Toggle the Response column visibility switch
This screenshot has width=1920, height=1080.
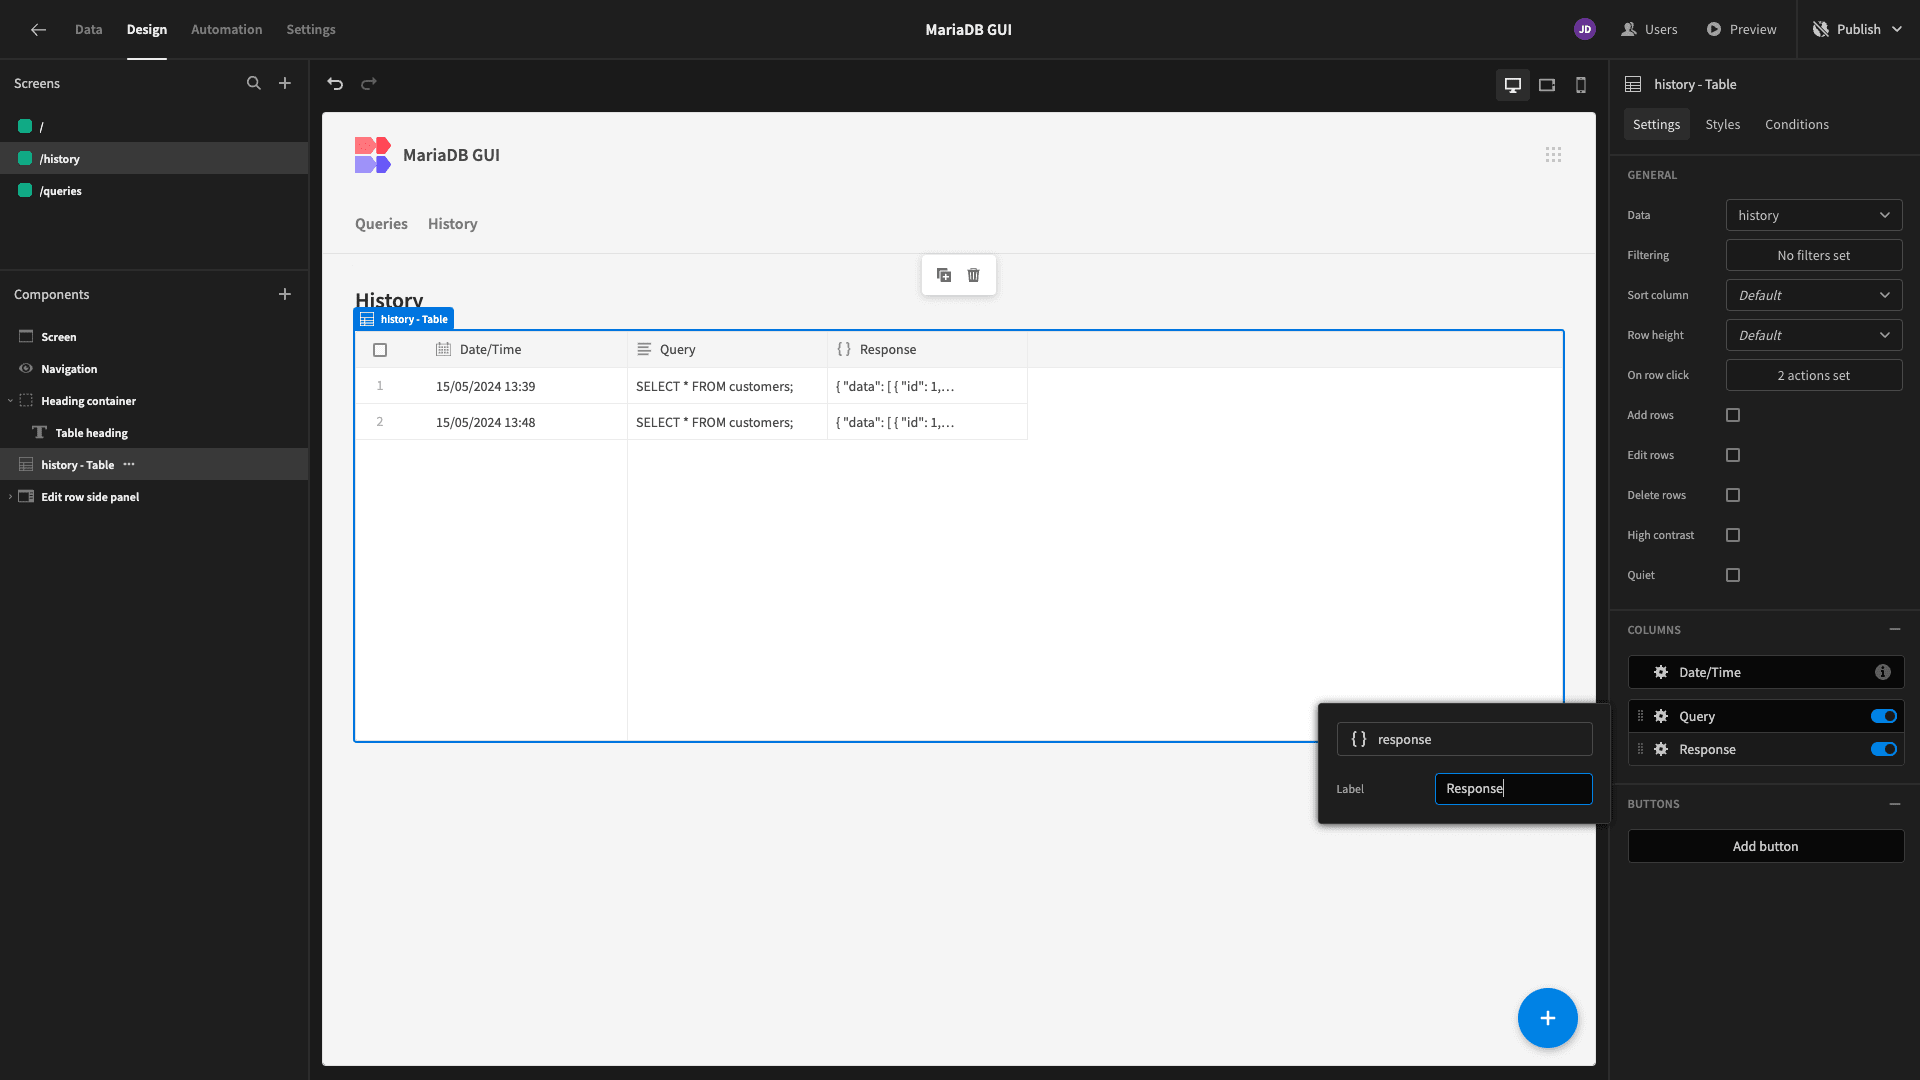click(x=1884, y=749)
